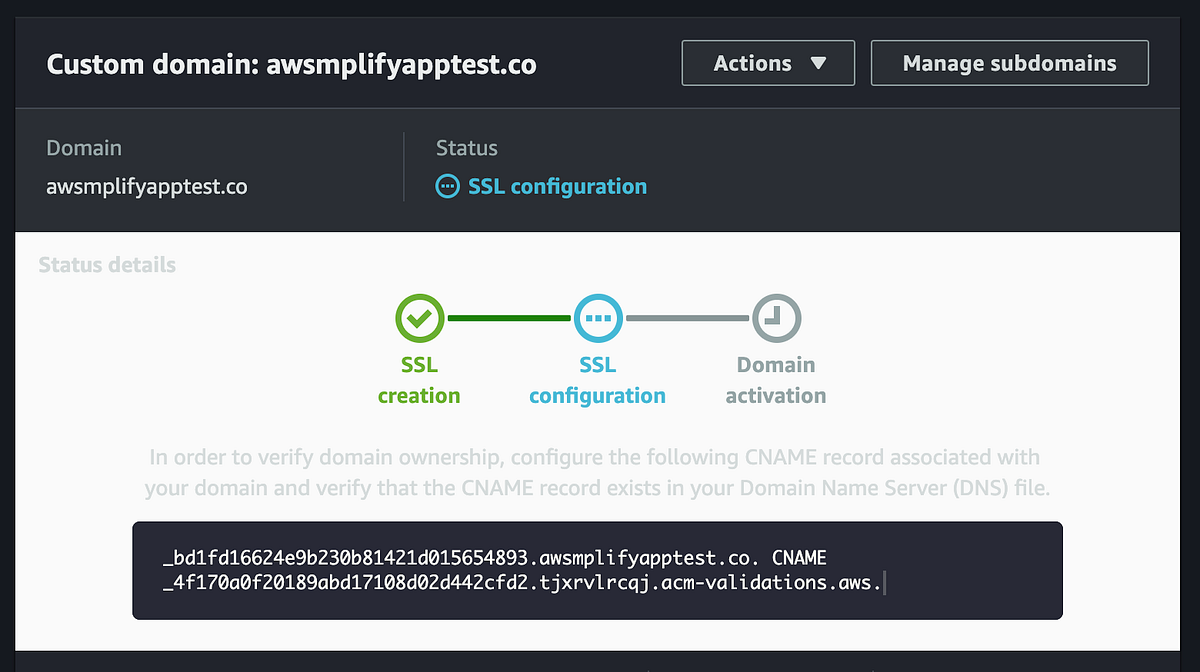Image resolution: width=1200 pixels, height=672 pixels.
Task: Click the gray connector before Domain activation
Action: click(x=686, y=317)
